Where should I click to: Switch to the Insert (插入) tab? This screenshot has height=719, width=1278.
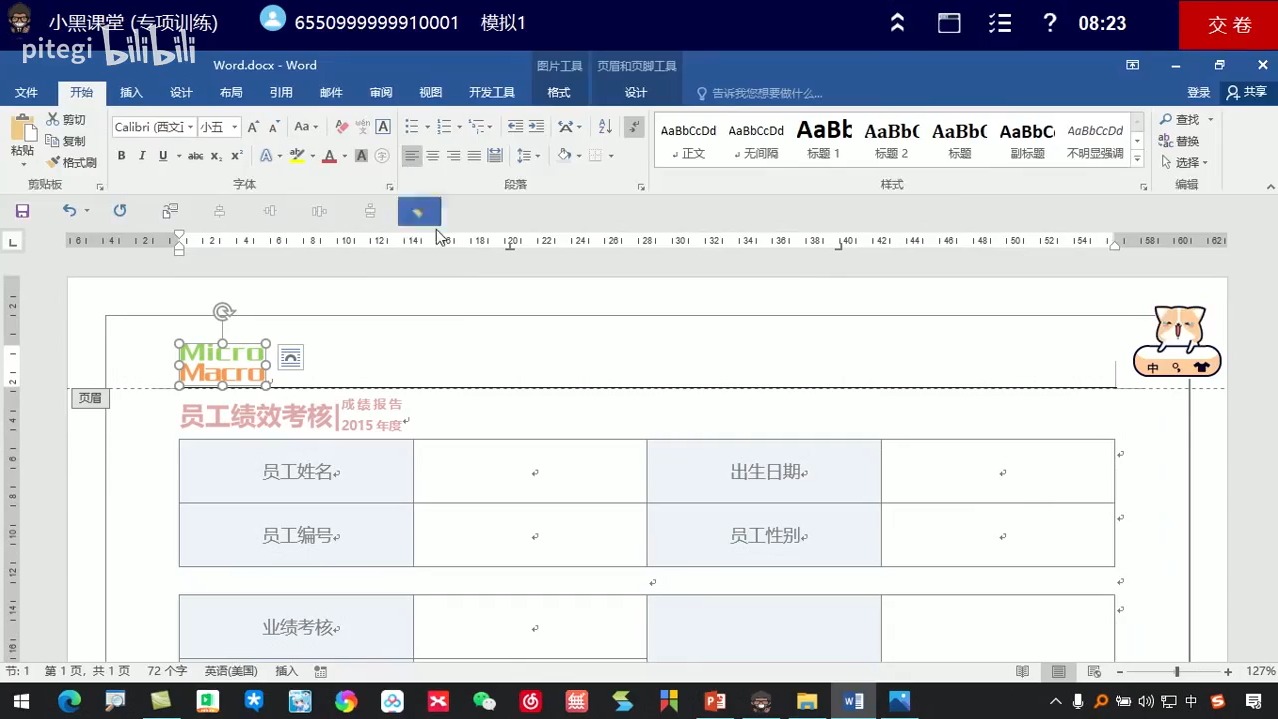pyautogui.click(x=131, y=92)
